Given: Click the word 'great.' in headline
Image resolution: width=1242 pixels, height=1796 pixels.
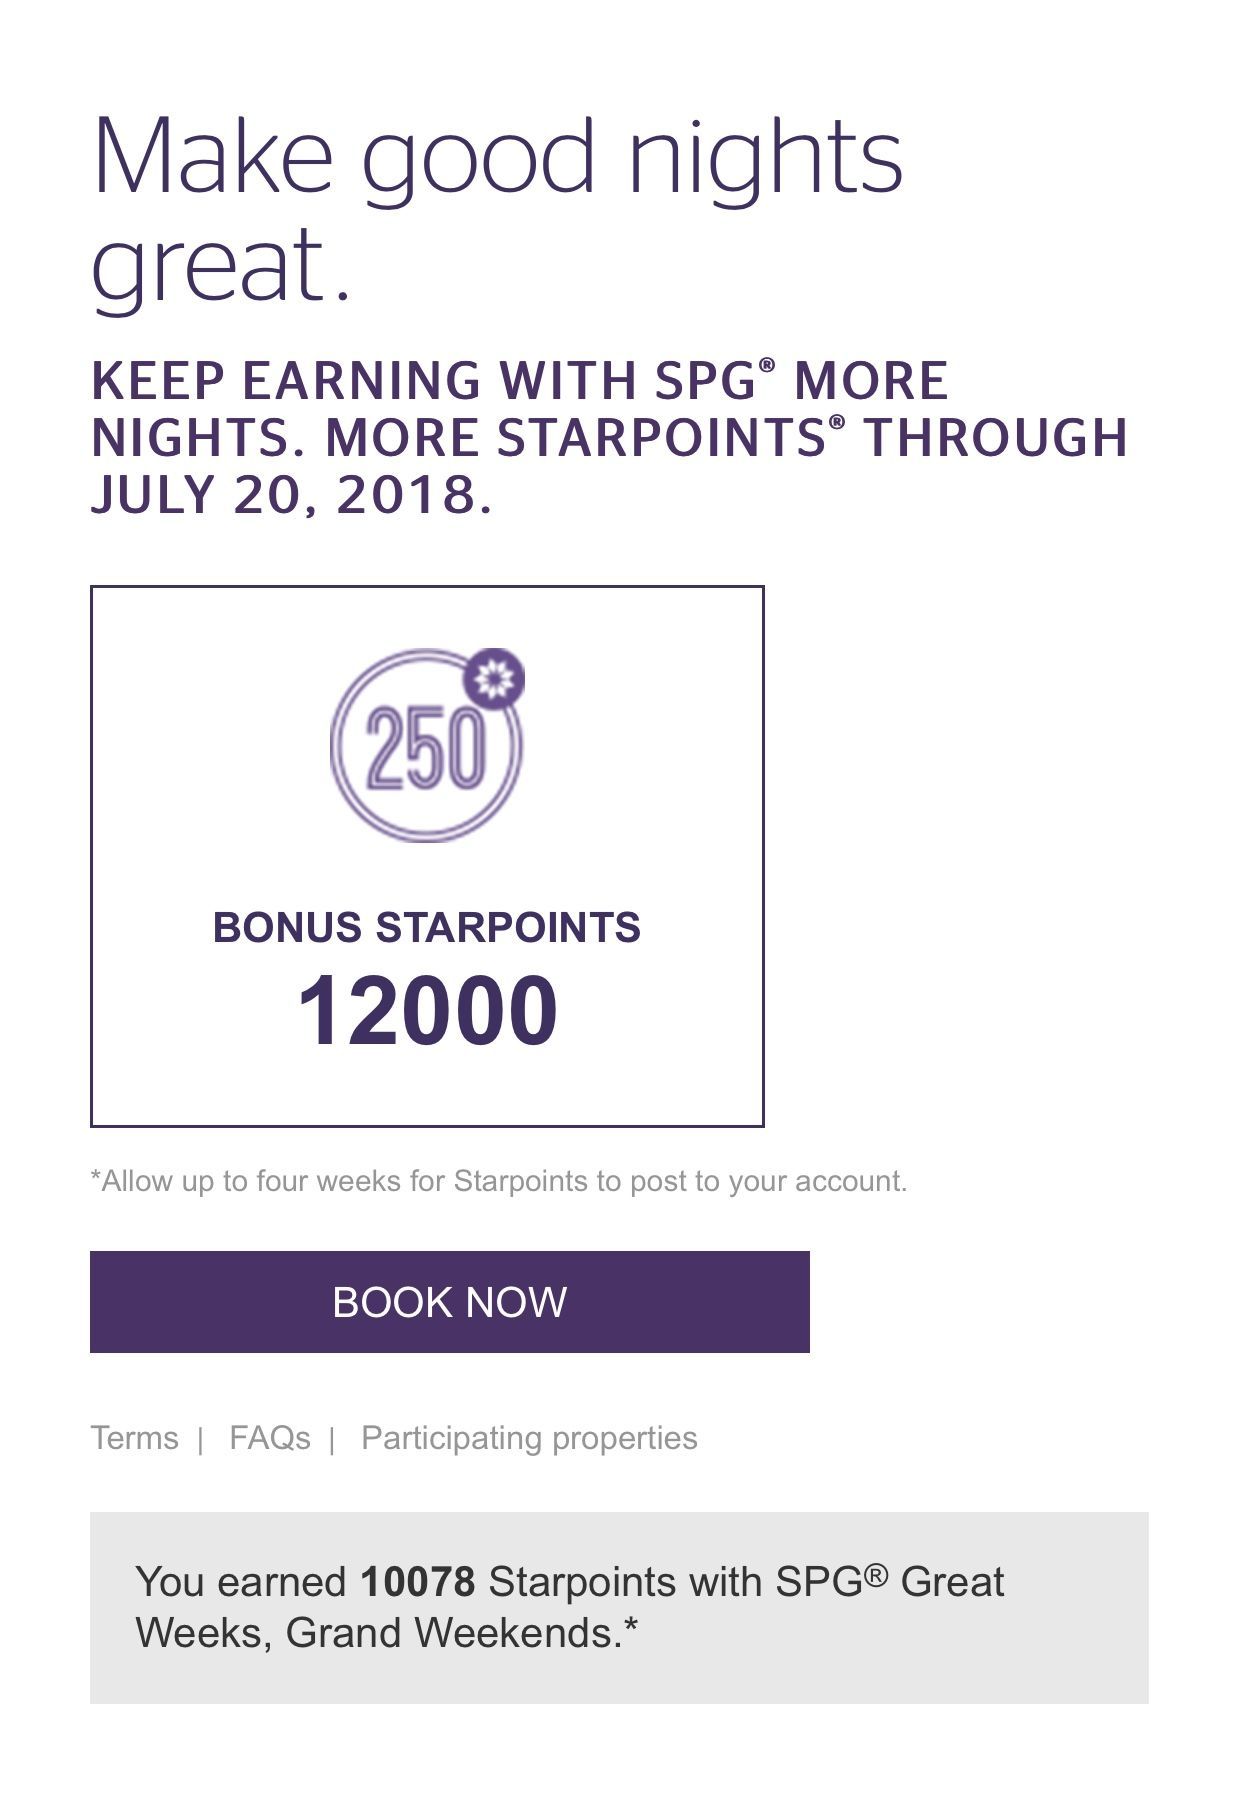Looking at the screenshot, I should [221, 264].
